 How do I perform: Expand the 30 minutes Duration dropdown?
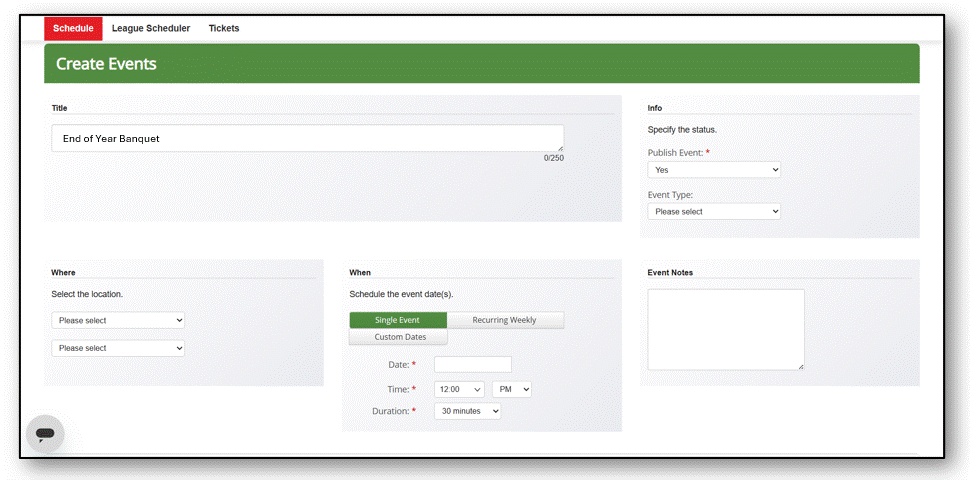pos(468,411)
